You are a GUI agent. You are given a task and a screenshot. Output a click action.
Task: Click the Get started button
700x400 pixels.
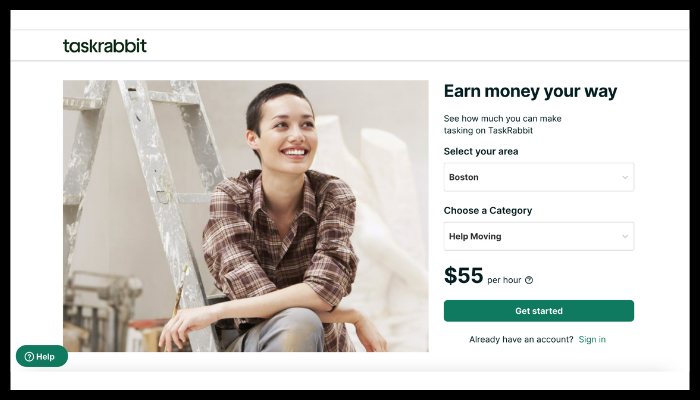(539, 311)
